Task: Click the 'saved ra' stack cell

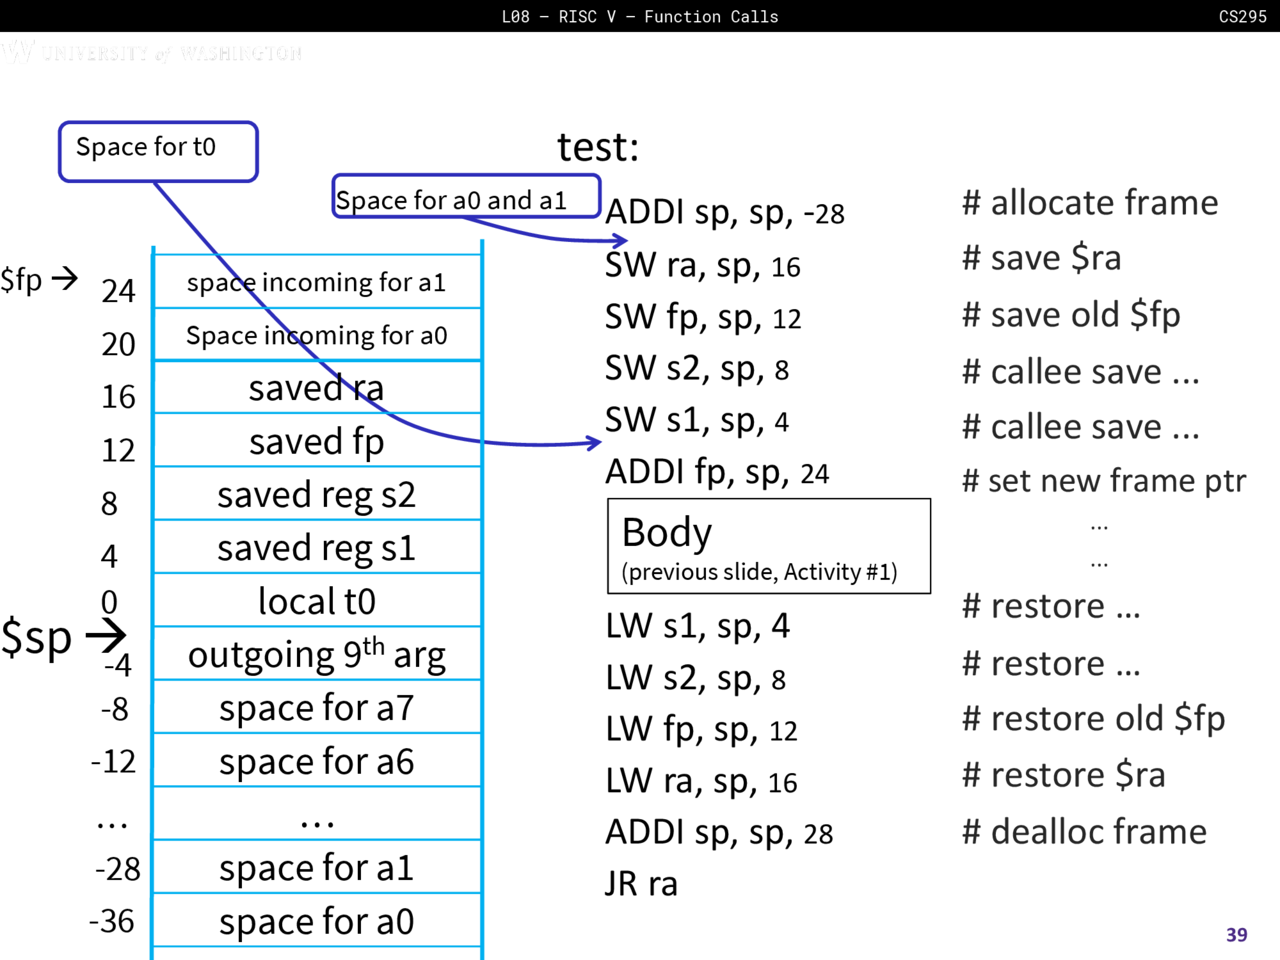Action: tap(316, 388)
